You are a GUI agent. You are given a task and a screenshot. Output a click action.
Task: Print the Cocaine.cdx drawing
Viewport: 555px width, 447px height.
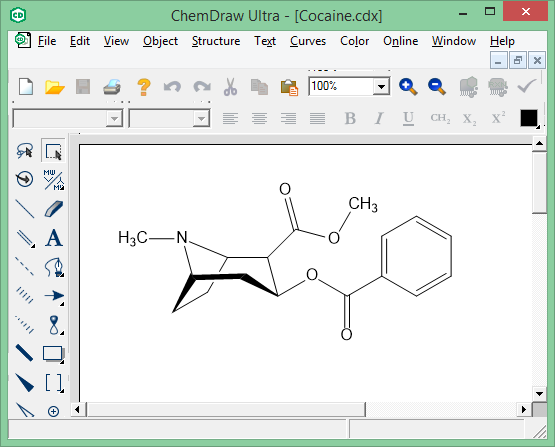(112, 87)
